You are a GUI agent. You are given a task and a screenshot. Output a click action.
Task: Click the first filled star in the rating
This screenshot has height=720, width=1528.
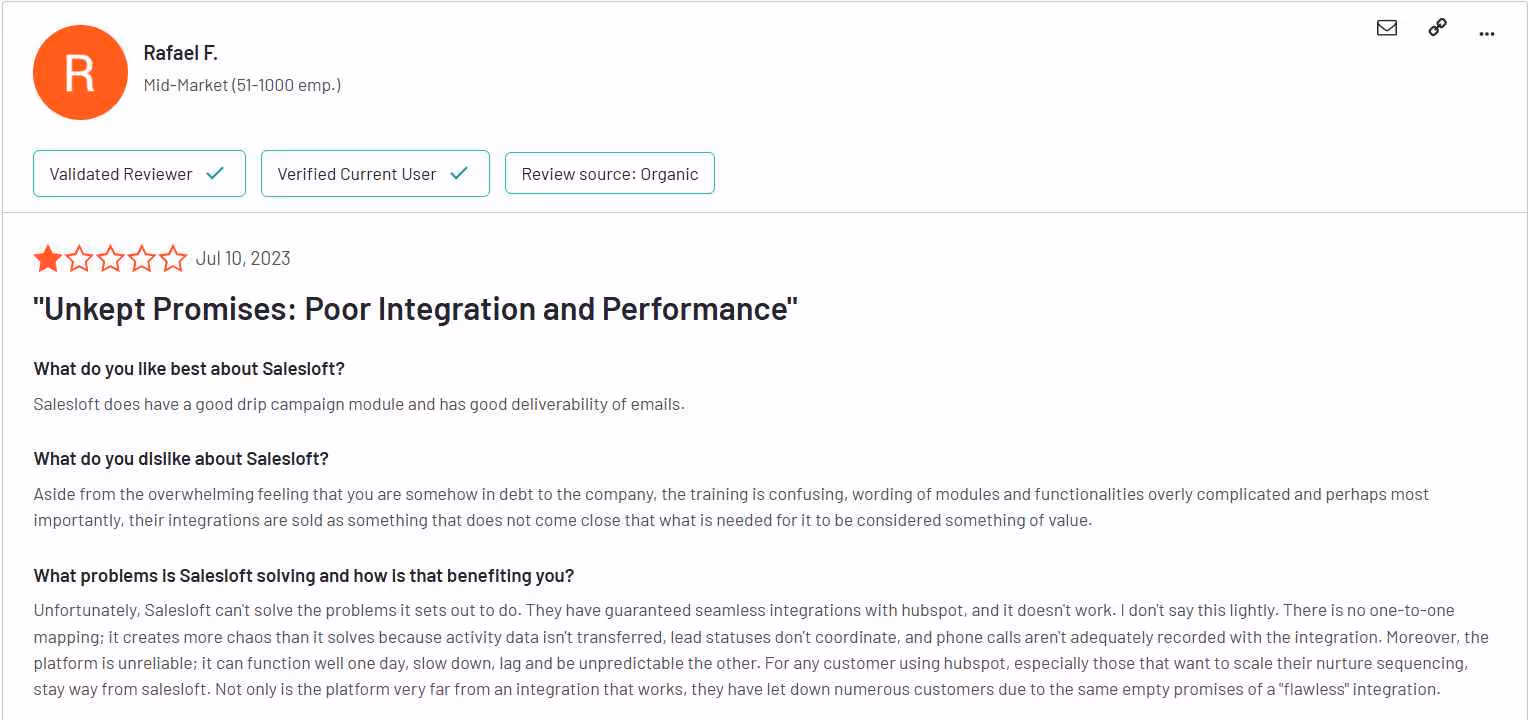tap(47, 258)
